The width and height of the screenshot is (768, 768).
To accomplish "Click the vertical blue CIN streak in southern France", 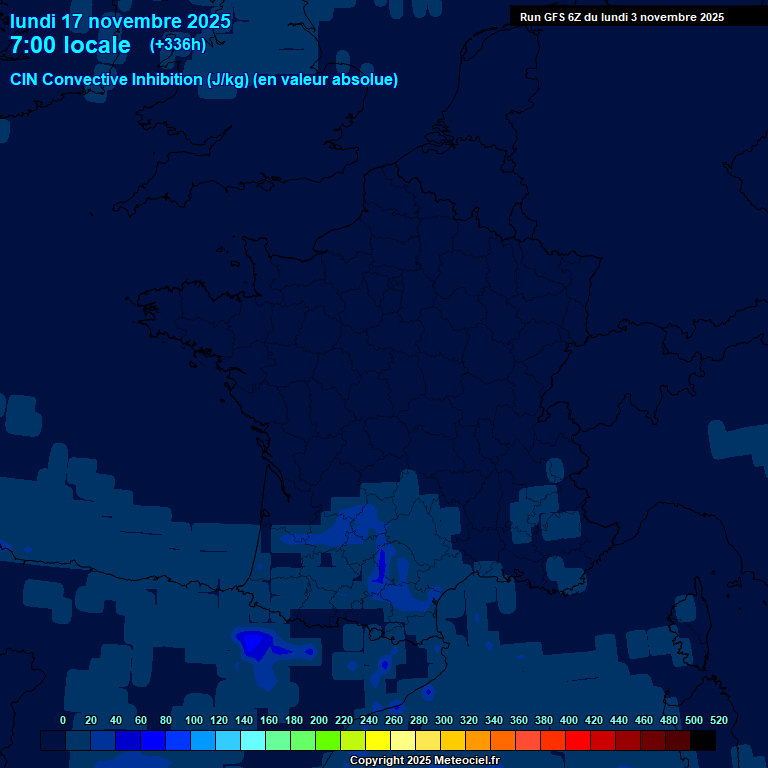I will 381,565.
